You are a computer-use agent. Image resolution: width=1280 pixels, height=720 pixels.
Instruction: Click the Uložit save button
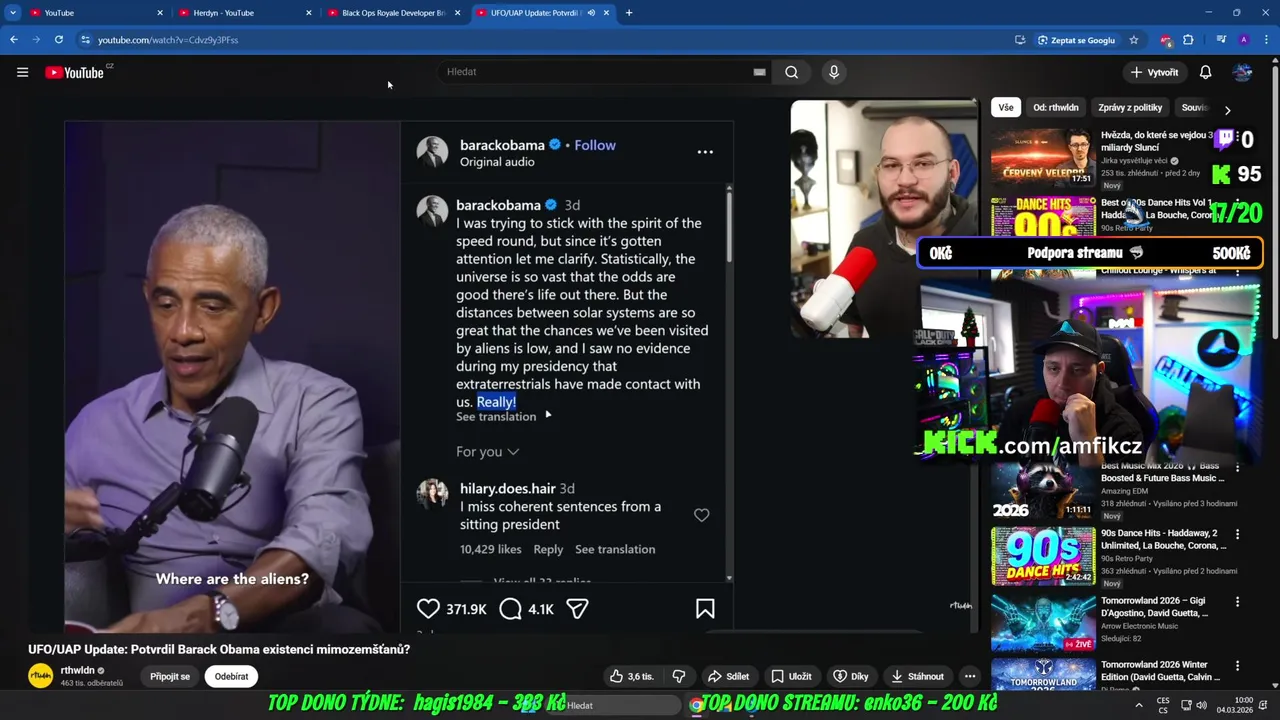point(792,676)
